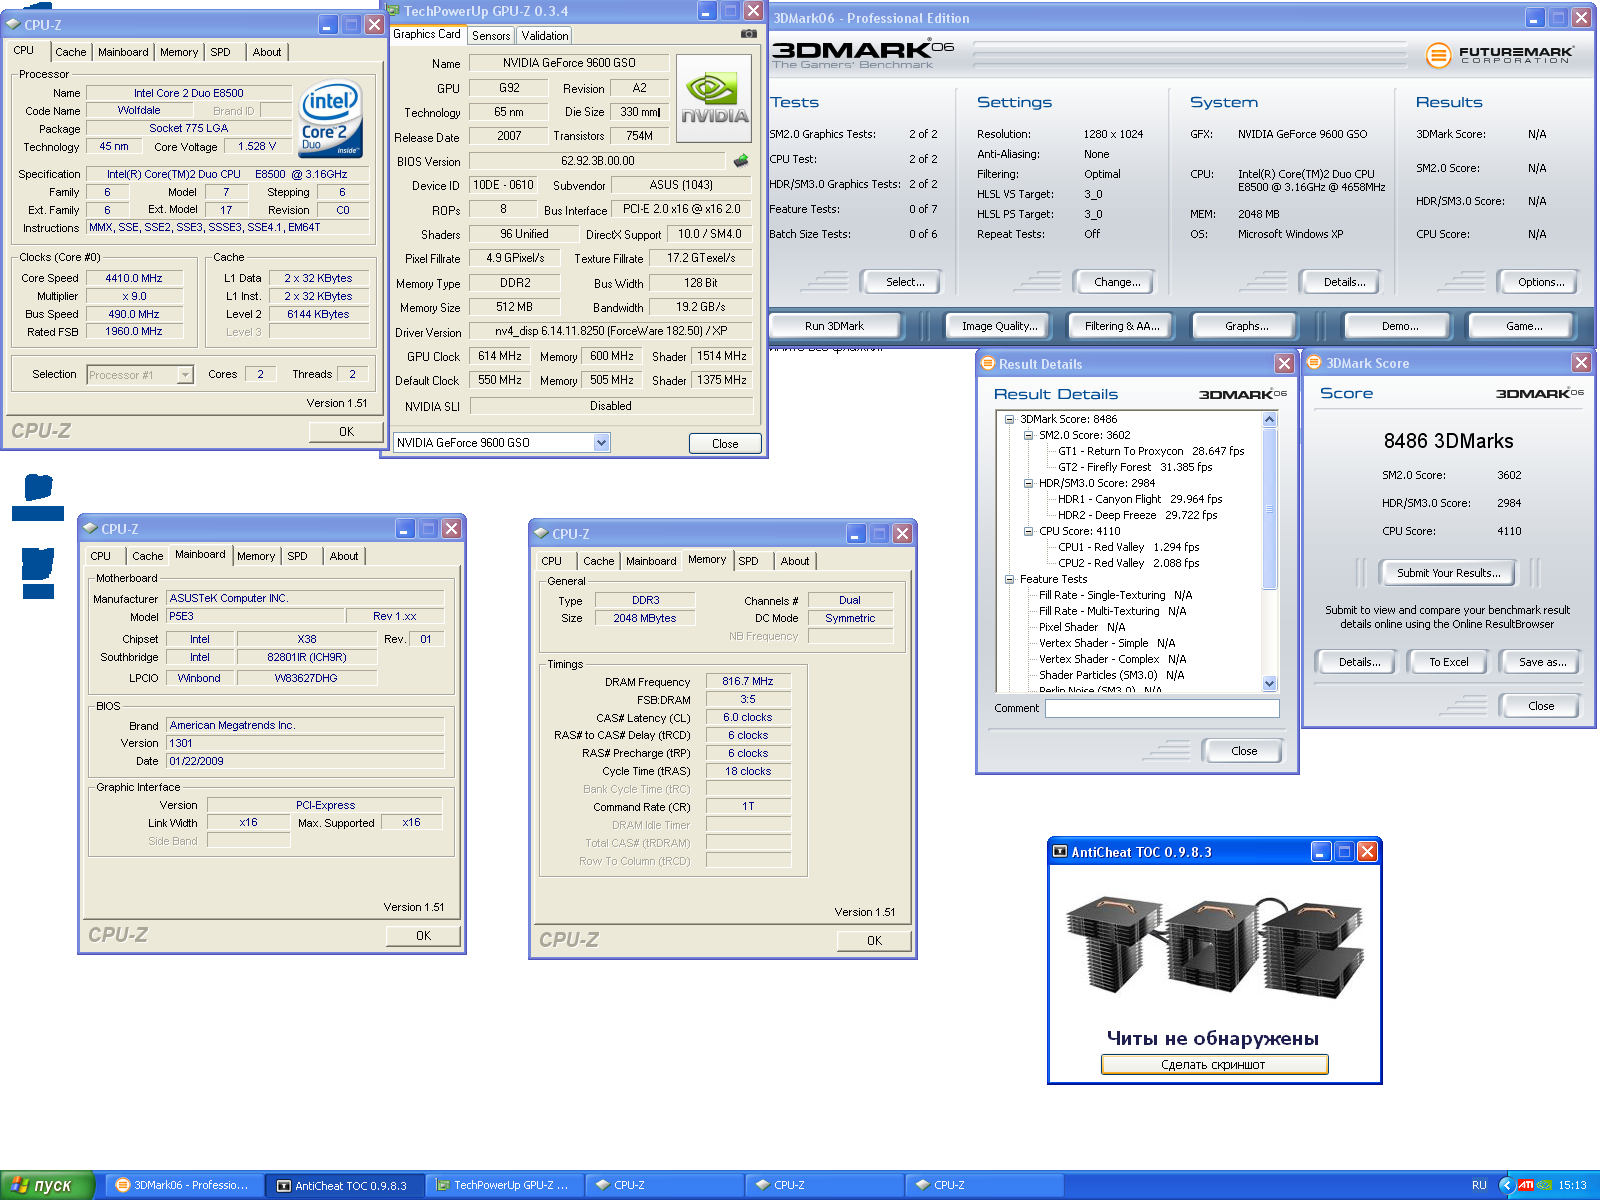Click Run 3DMark button

click(834, 326)
